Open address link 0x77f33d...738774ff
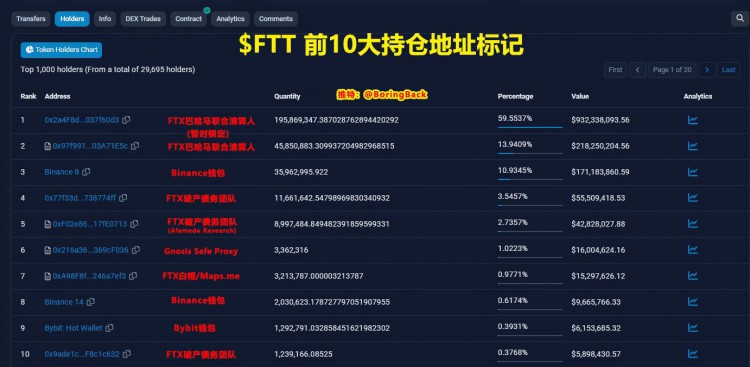This screenshot has height=367, width=750. (80, 198)
